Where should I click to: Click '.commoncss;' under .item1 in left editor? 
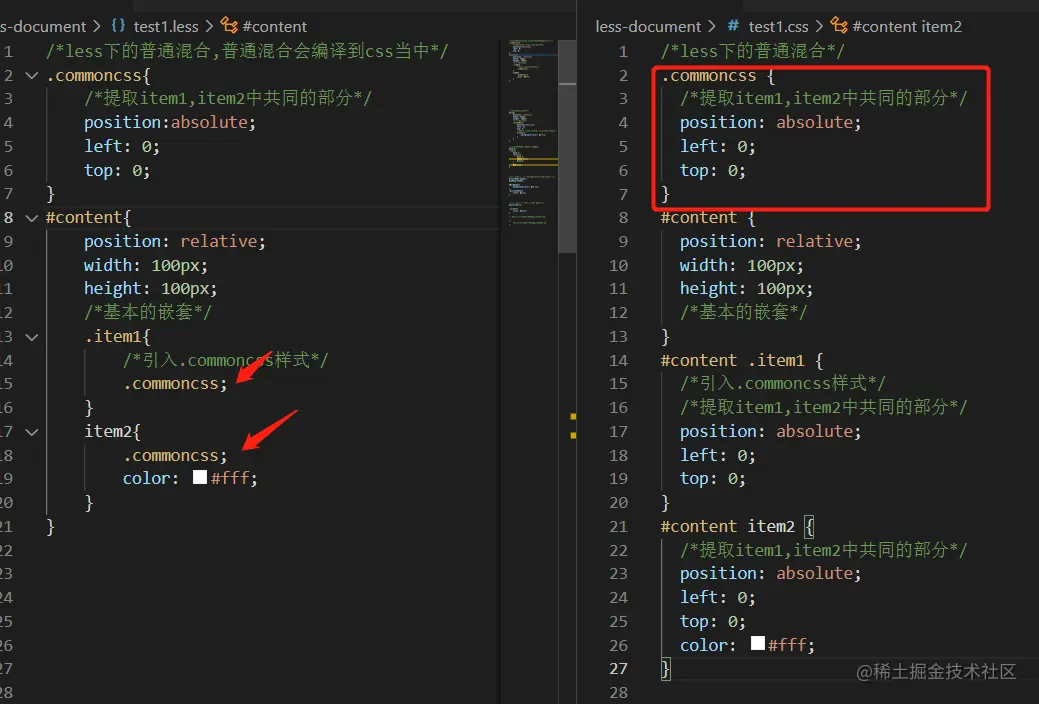tap(175, 384)
